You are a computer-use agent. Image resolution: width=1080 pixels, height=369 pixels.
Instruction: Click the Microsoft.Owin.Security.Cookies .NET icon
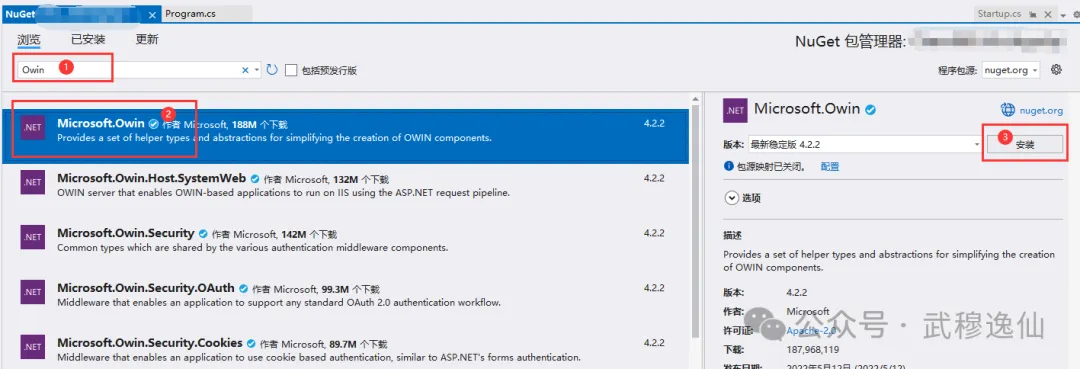tap(32, 346)
